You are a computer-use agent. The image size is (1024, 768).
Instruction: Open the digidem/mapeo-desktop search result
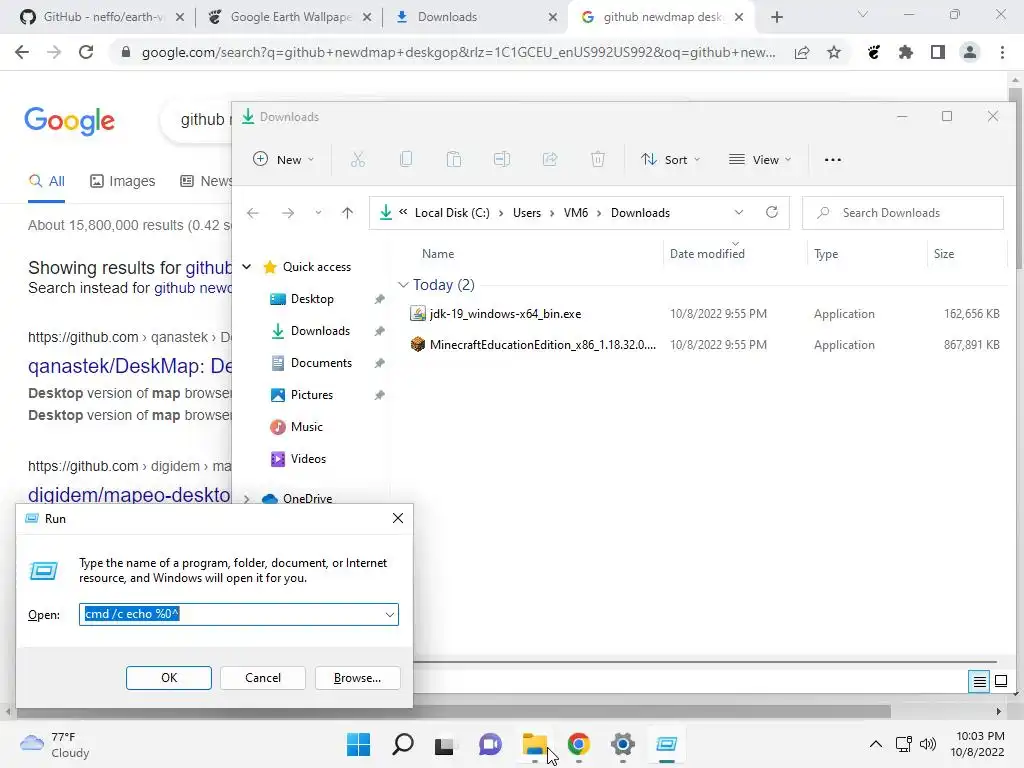point(129,494)
